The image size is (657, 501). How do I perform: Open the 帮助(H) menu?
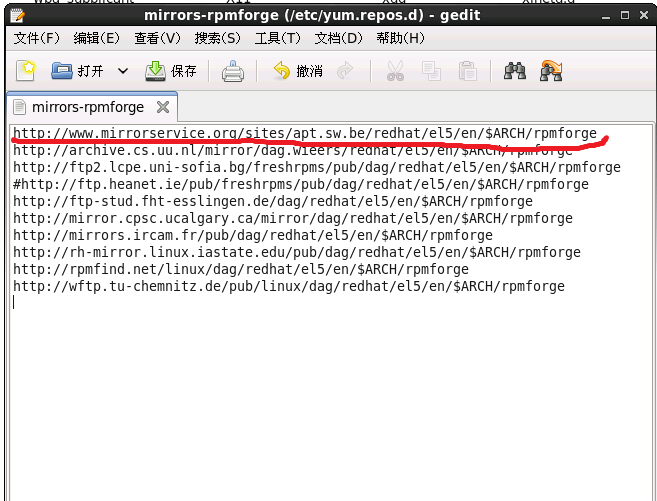click(401, 38)
